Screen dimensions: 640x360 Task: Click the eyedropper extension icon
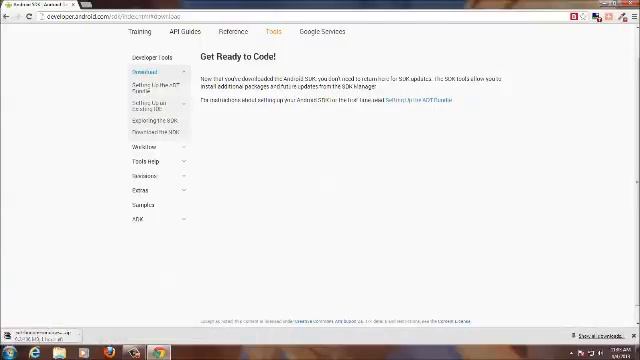pos(622,17)
